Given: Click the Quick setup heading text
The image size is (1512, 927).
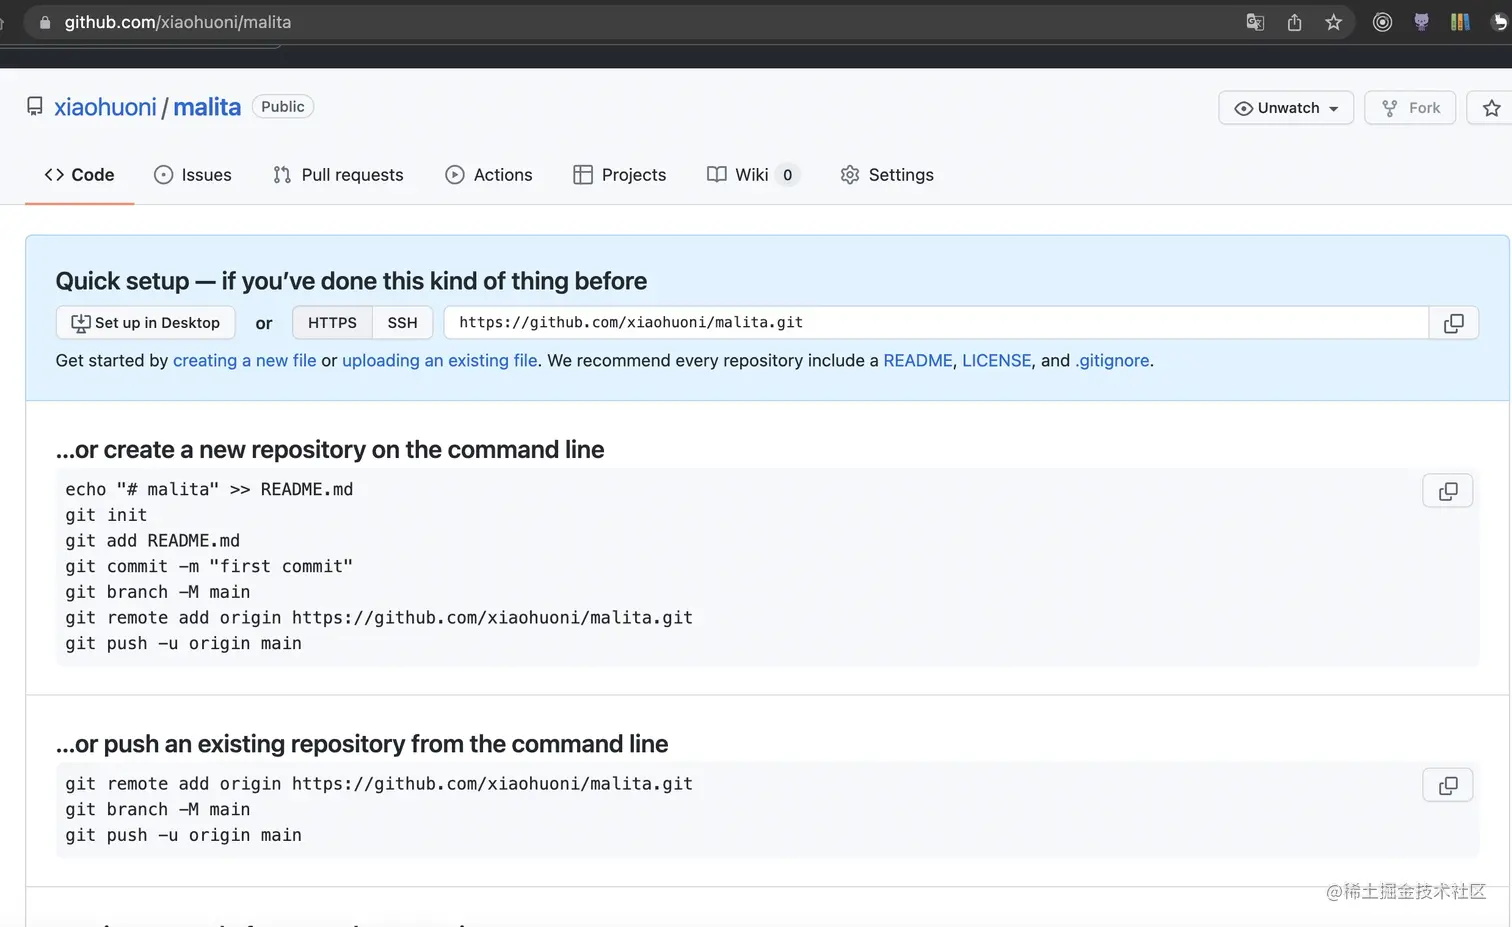Looking at the screenshot, I should click(351, 281).
